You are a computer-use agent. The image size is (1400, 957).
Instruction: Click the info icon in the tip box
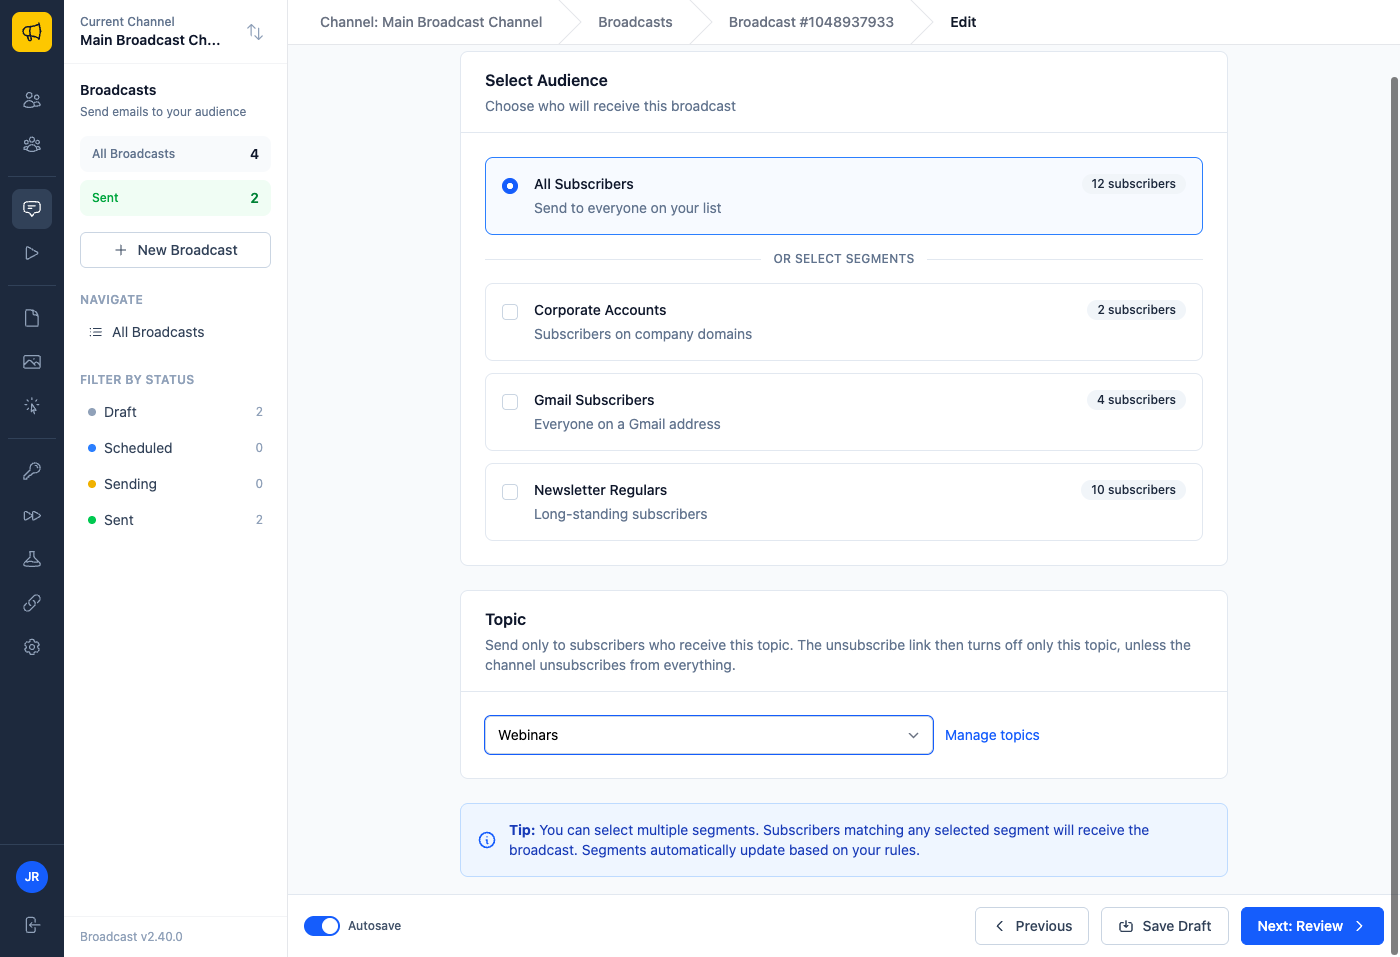point(487,840)
